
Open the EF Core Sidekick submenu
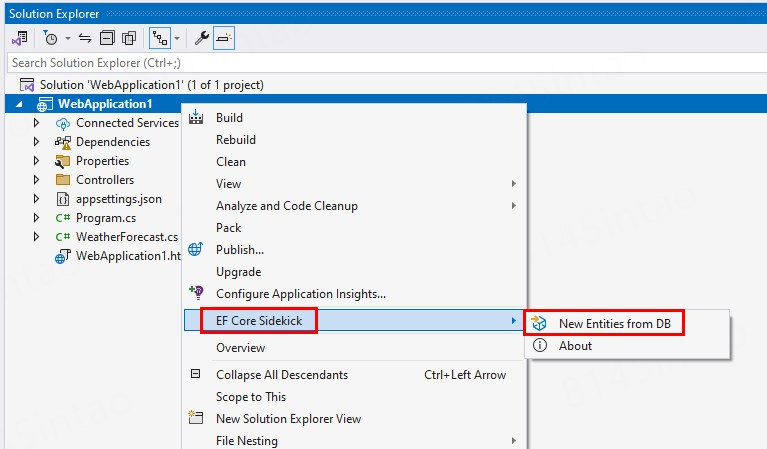click(x=259, y=321)
